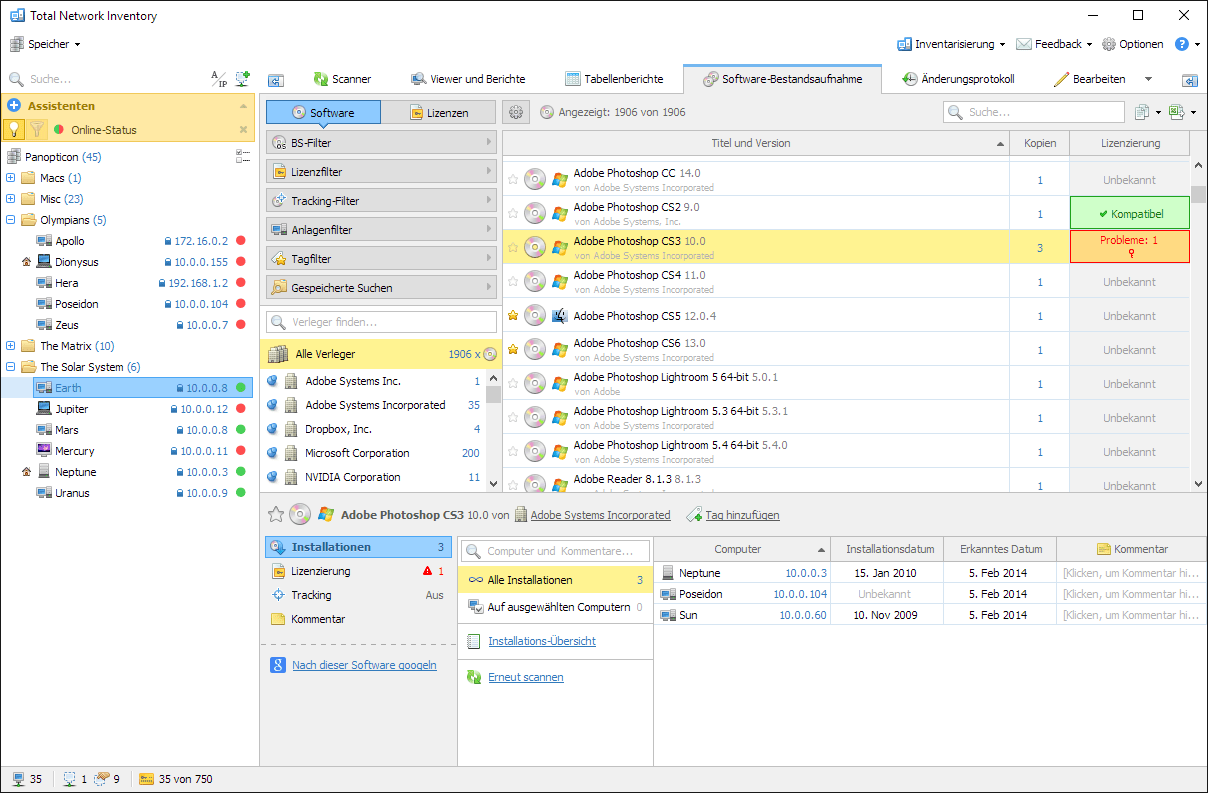Screen dimensions: 1208x793
Task: Expand the Macs folder in tree
Action: [x=11, y=178]
